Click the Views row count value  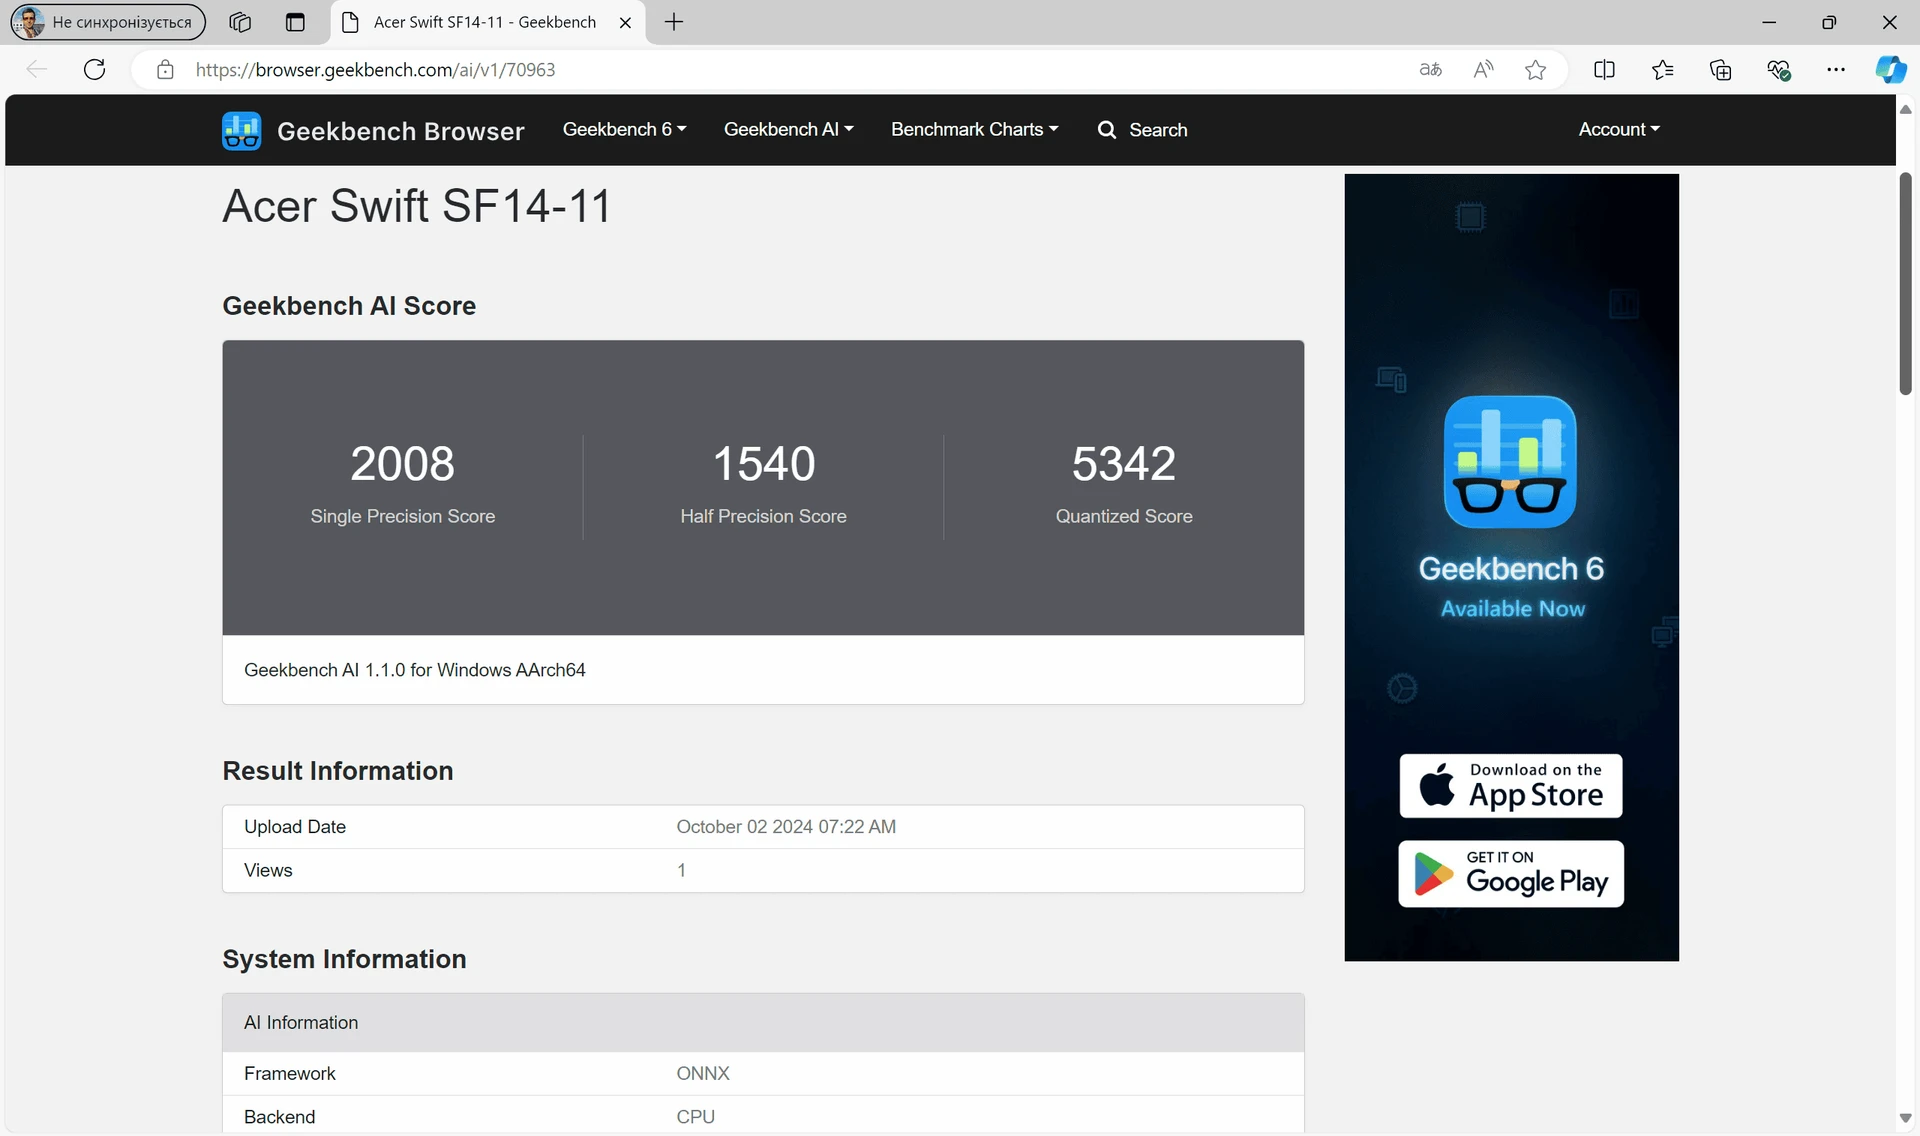(x=681, y=870)
